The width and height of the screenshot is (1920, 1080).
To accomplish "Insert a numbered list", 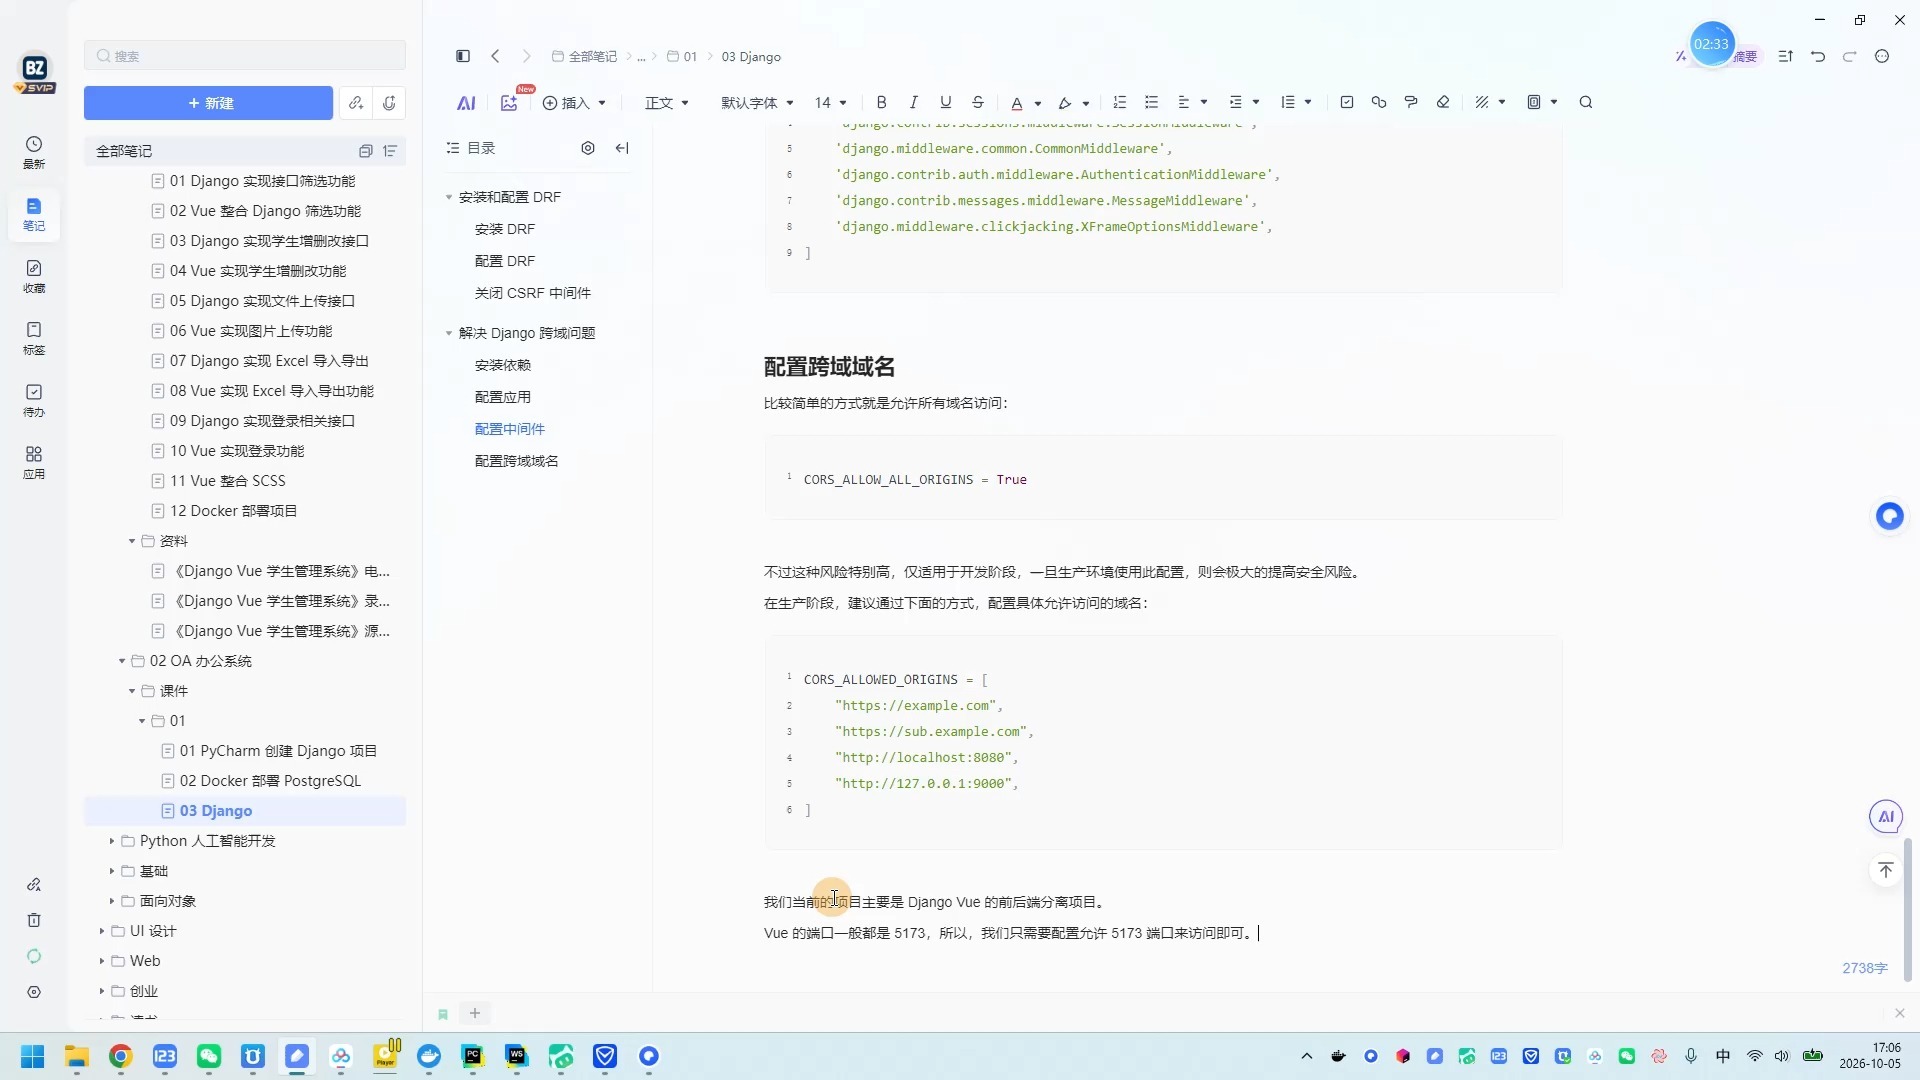I will click(x=1120, y=102).
